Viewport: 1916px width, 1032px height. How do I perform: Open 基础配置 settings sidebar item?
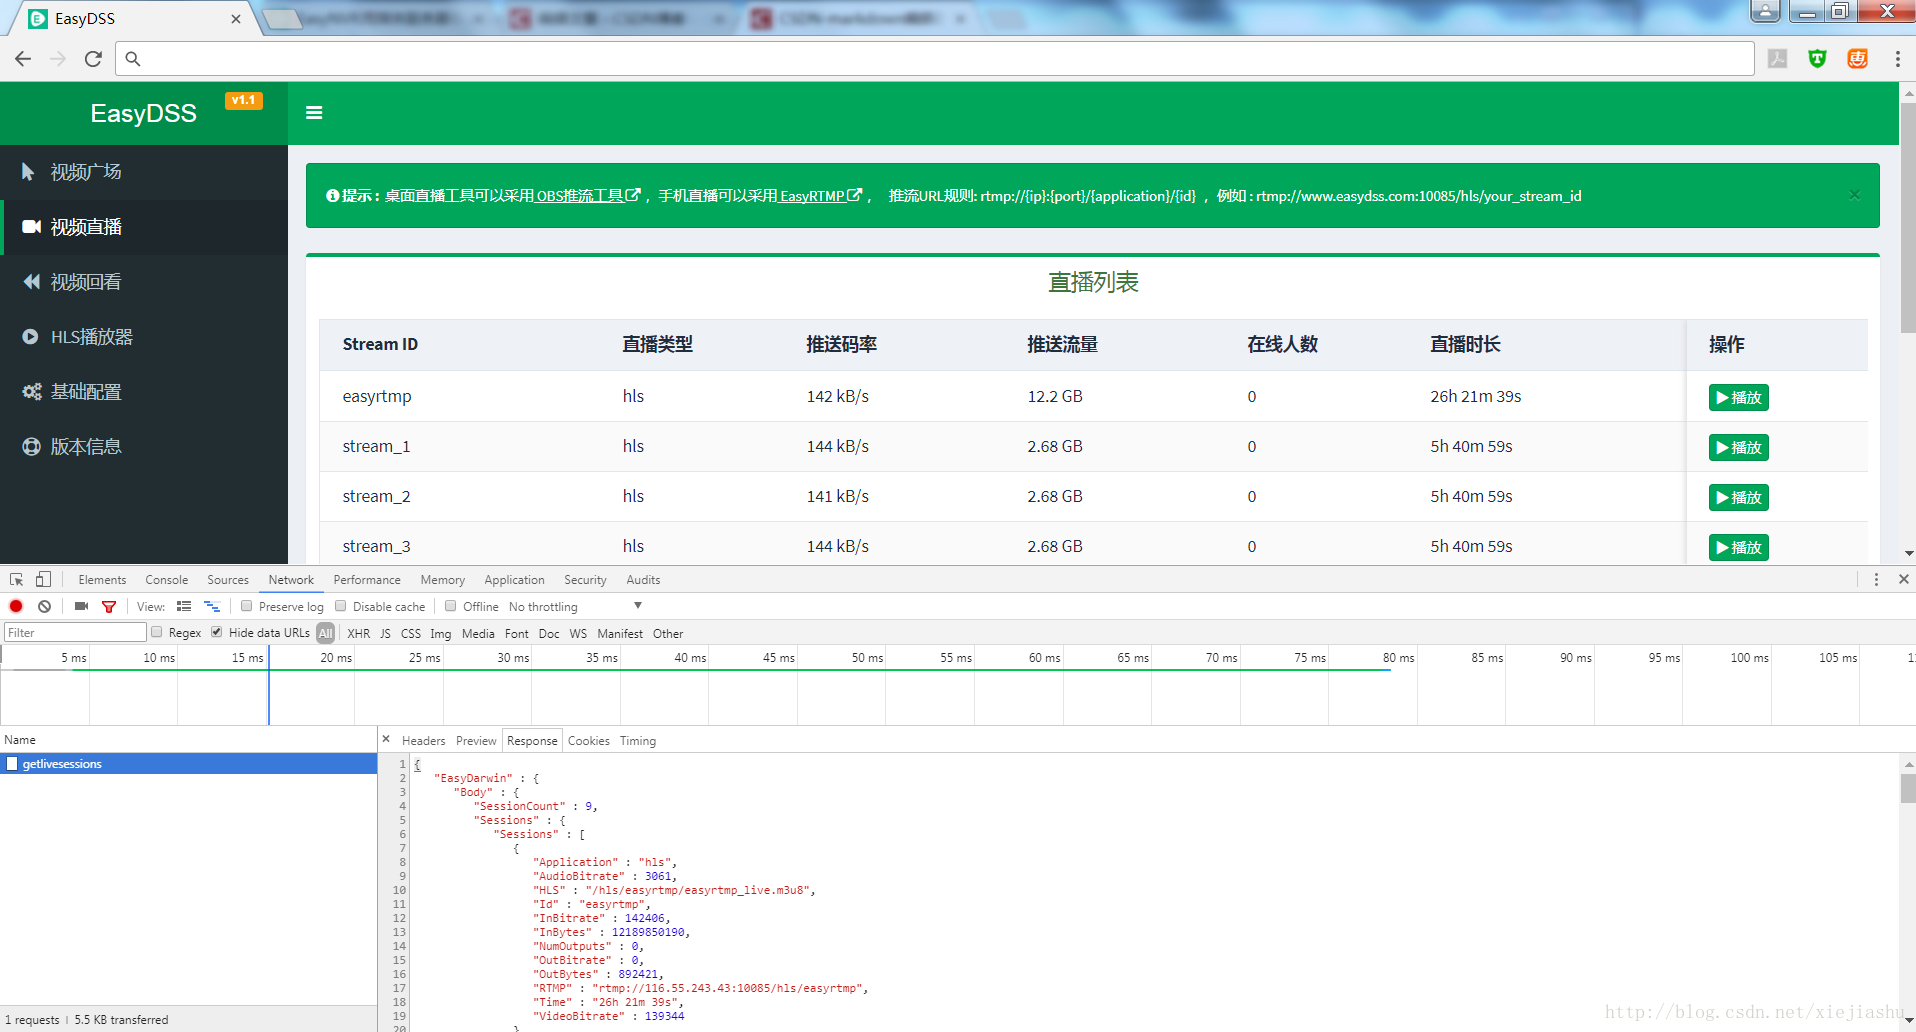coord(144,392)
